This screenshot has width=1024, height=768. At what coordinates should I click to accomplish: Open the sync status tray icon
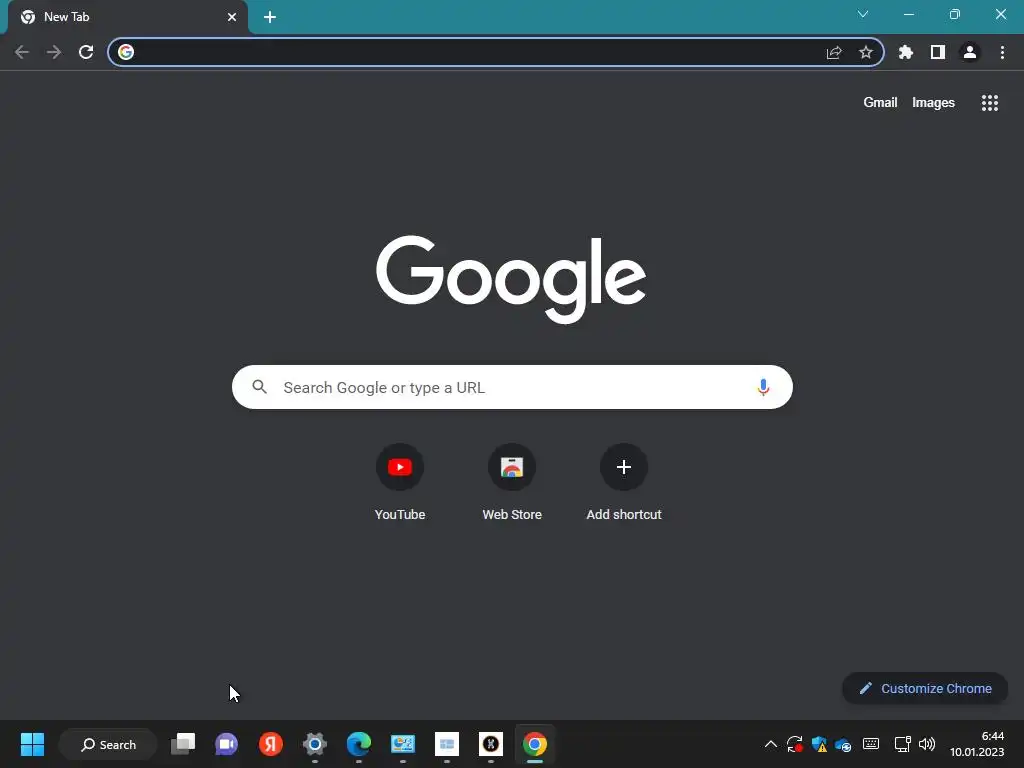795,744
